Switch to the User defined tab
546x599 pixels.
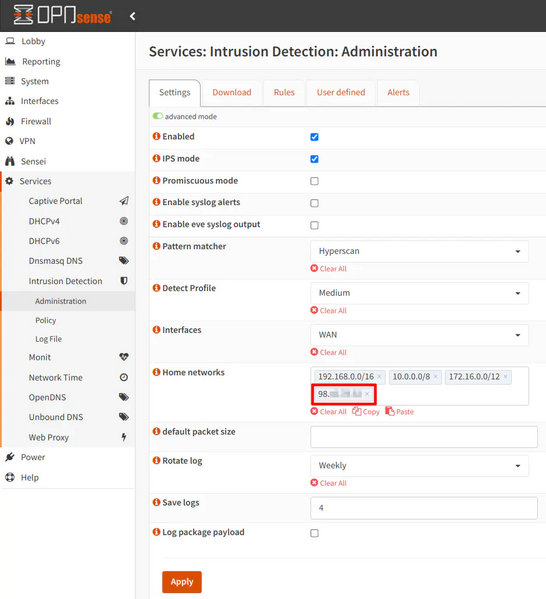(x=341, y=92)
